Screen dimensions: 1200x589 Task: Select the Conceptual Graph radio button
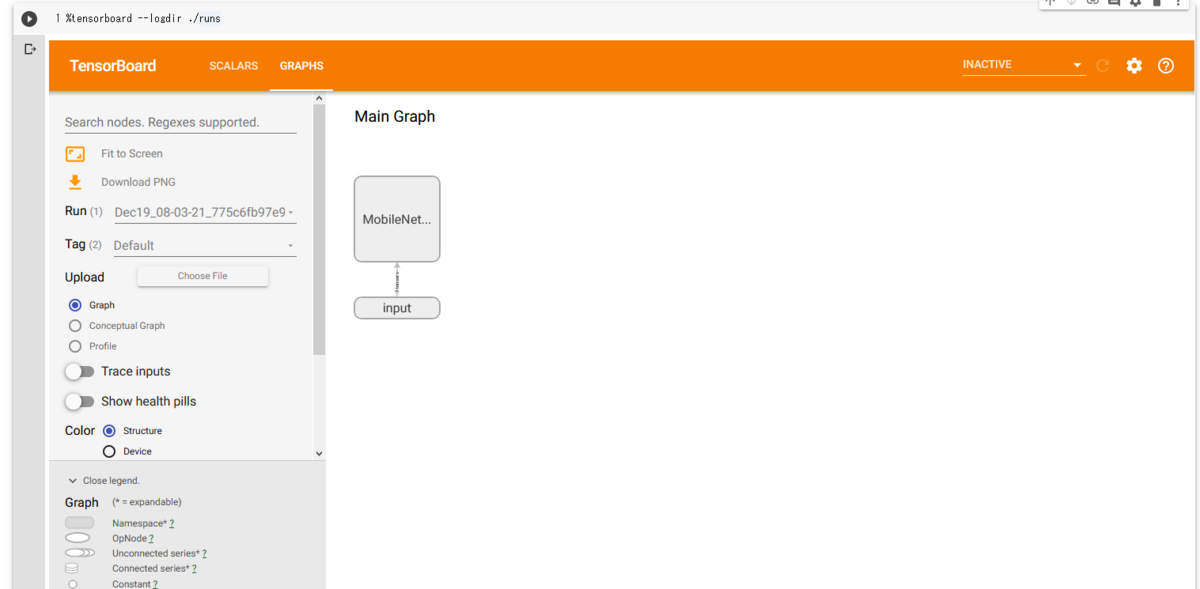(75, 326)
